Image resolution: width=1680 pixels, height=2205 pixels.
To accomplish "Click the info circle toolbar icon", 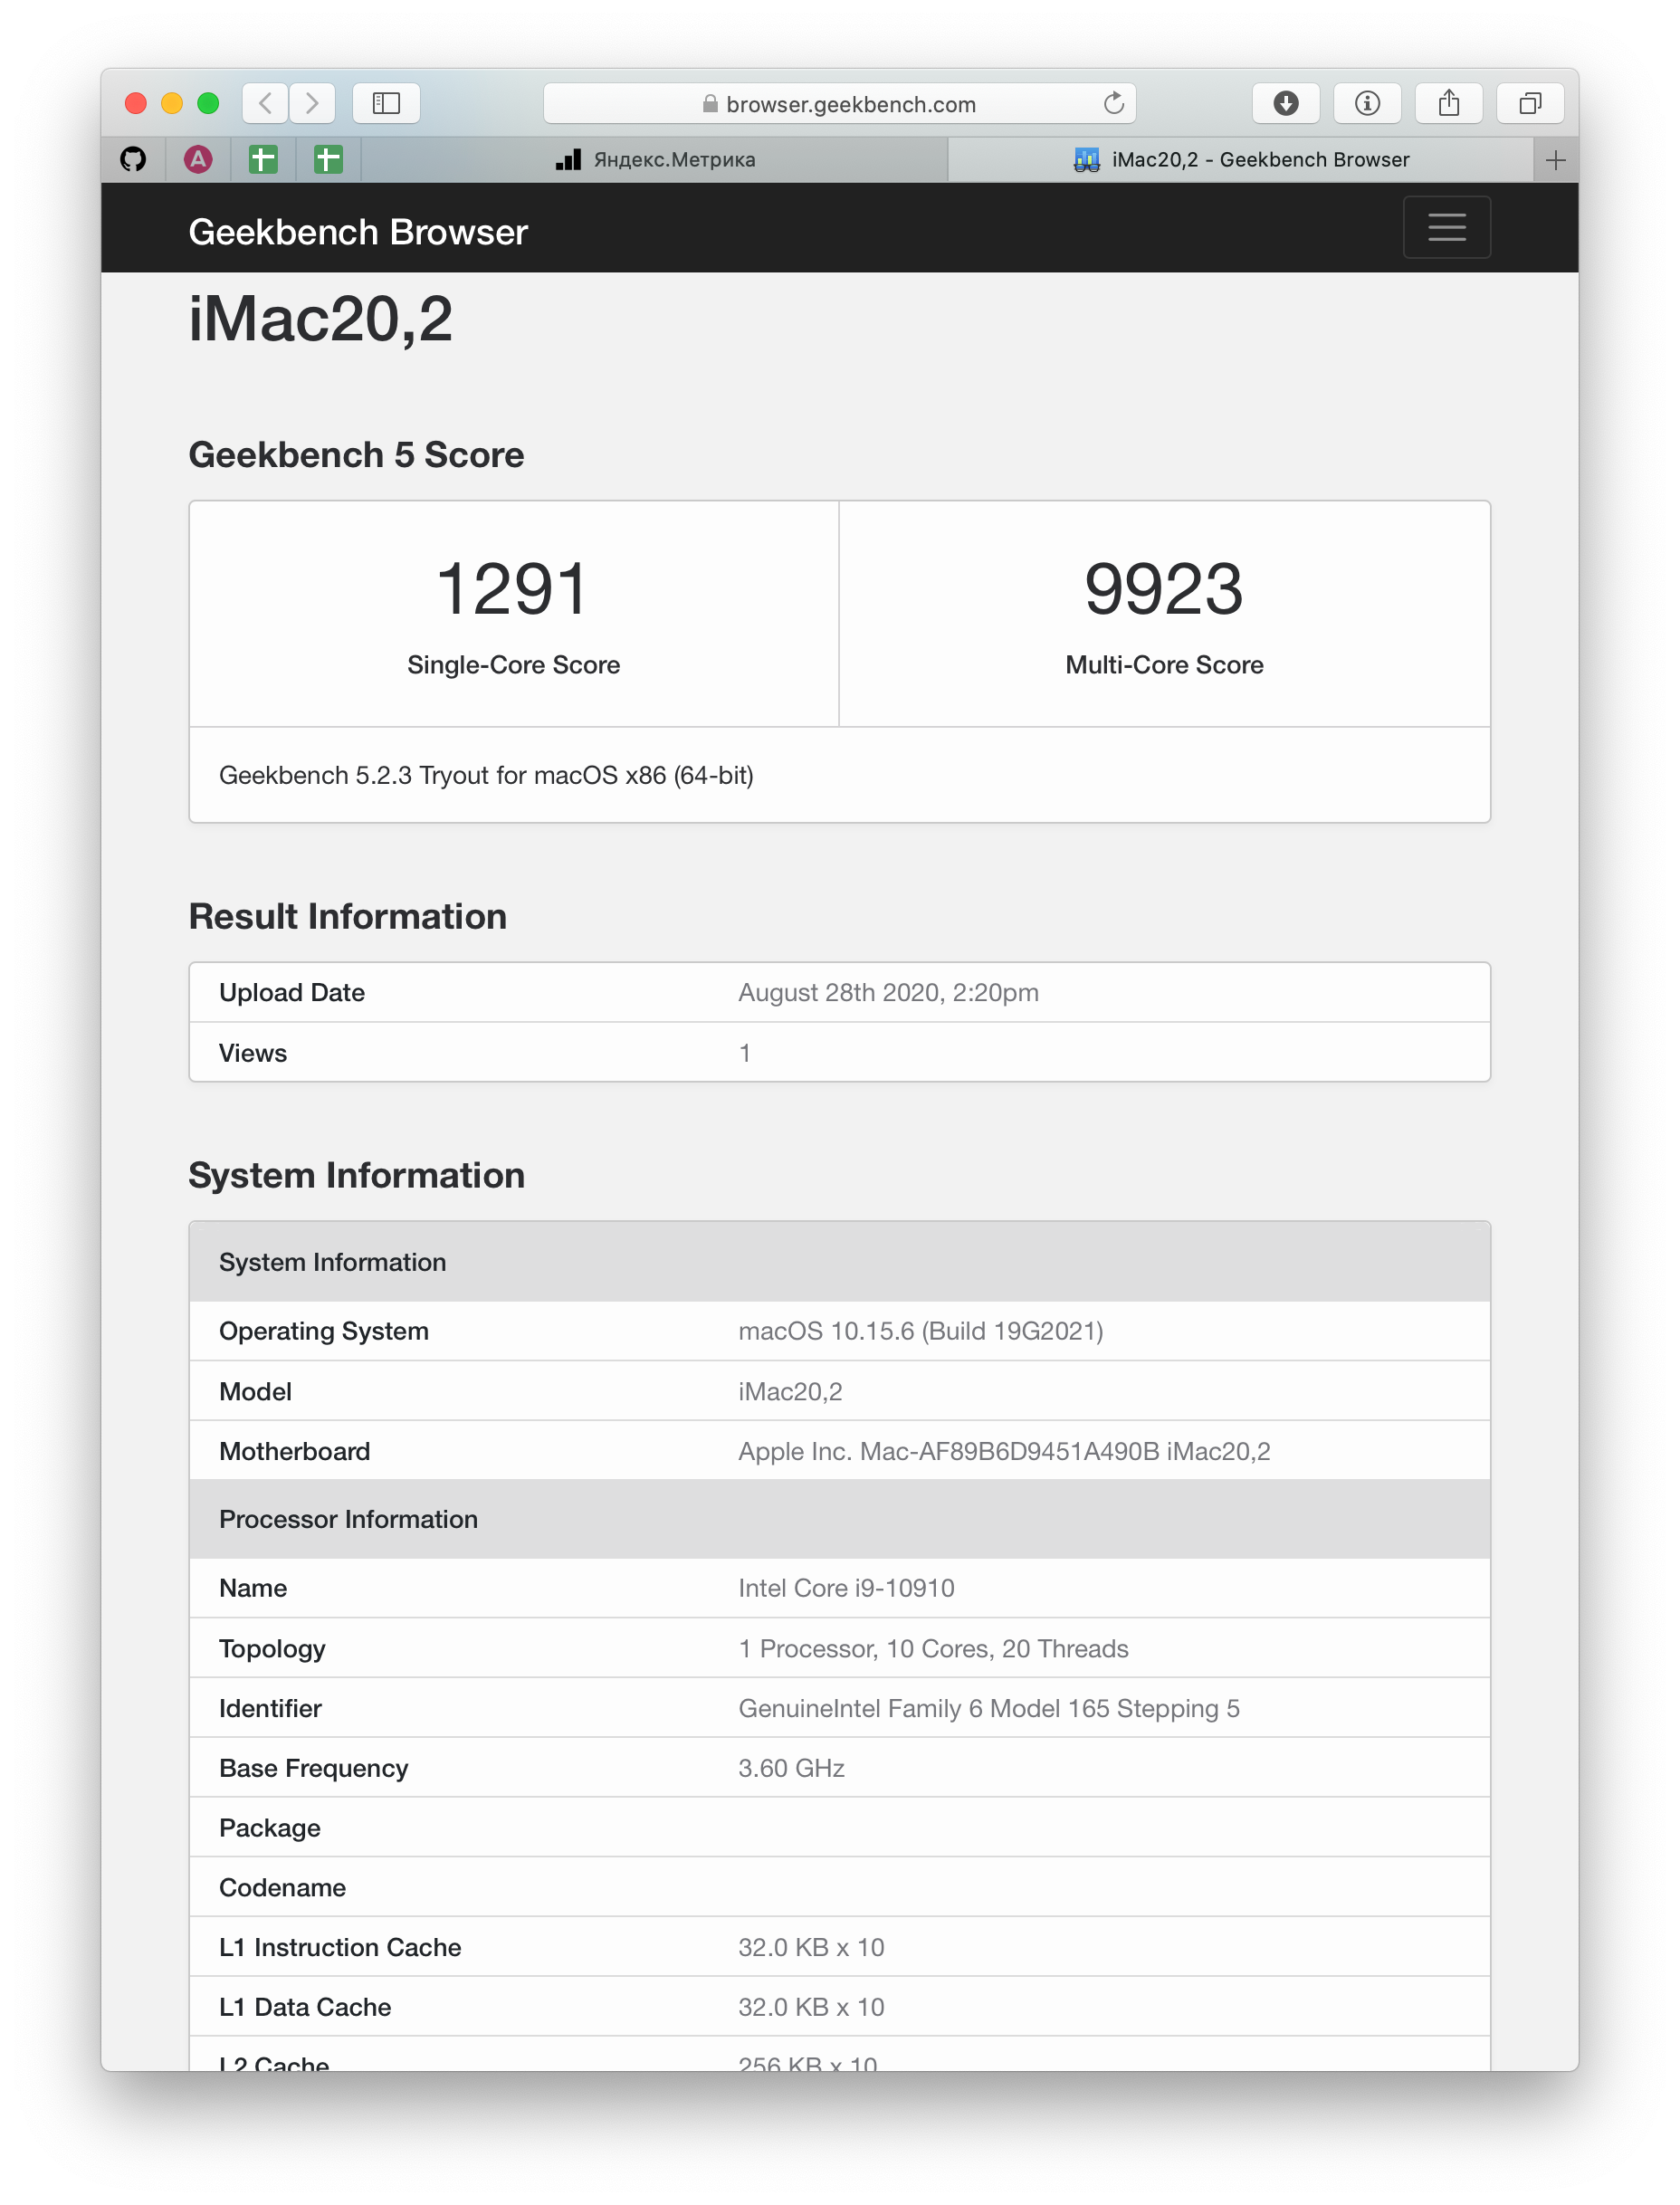I will tap(1367, 103).
